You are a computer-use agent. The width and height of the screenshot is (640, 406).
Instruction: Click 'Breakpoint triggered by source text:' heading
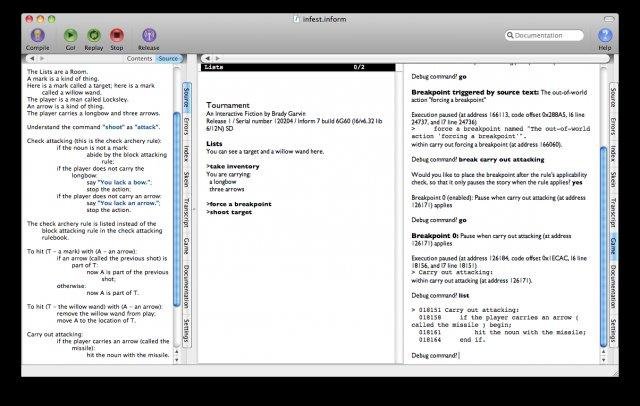[475, 93]
